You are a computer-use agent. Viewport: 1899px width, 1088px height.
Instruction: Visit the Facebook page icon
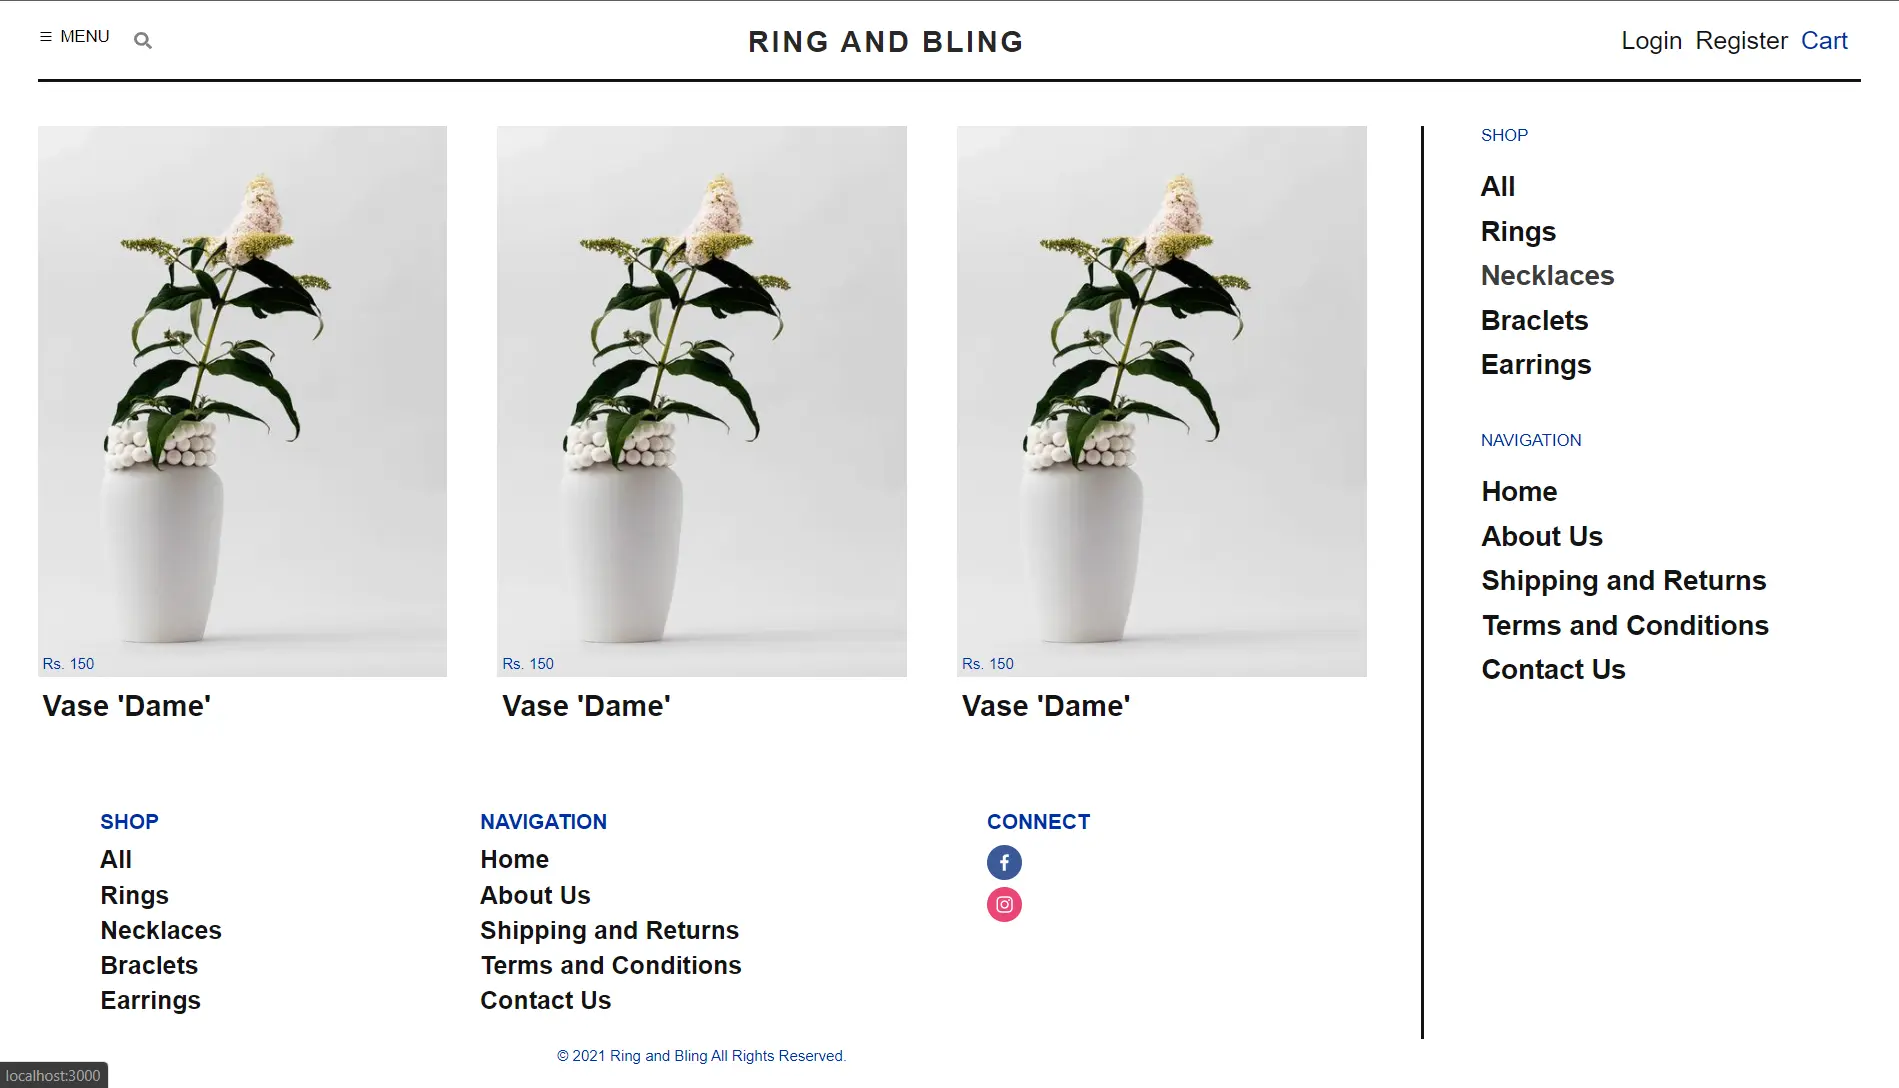tap(1004, 862)
